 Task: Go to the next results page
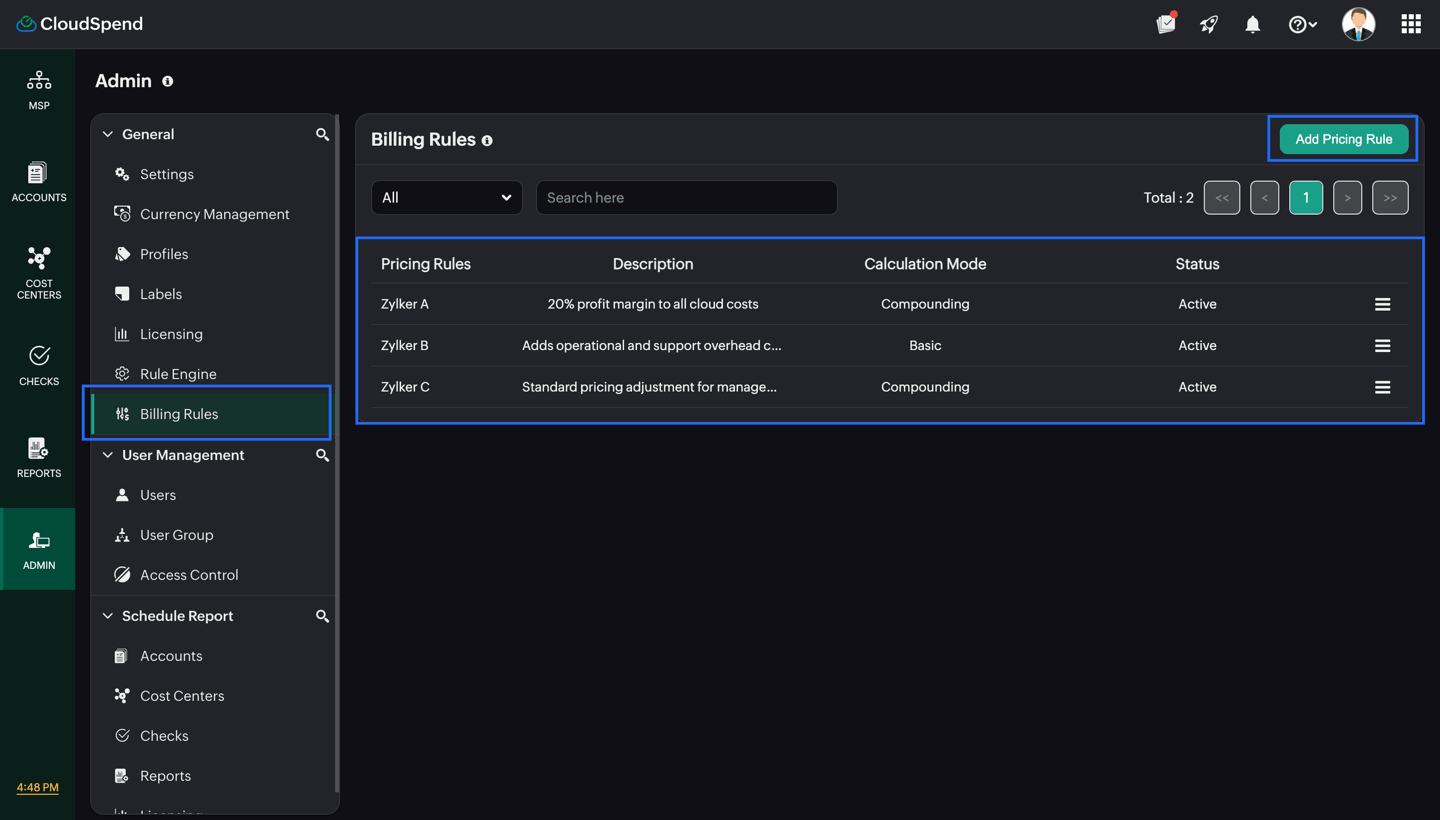pyautogui.click(x=1347, y=198)
